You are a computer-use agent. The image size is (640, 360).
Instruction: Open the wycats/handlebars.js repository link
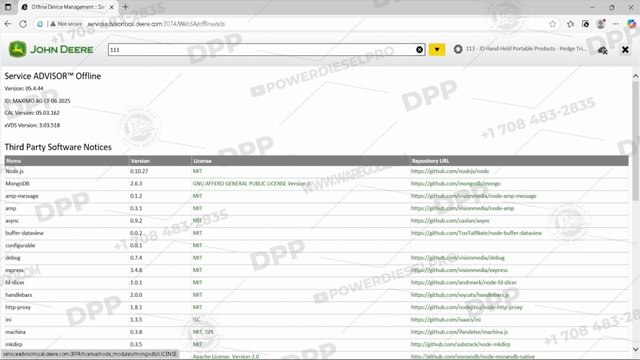[x=460, y=295]
